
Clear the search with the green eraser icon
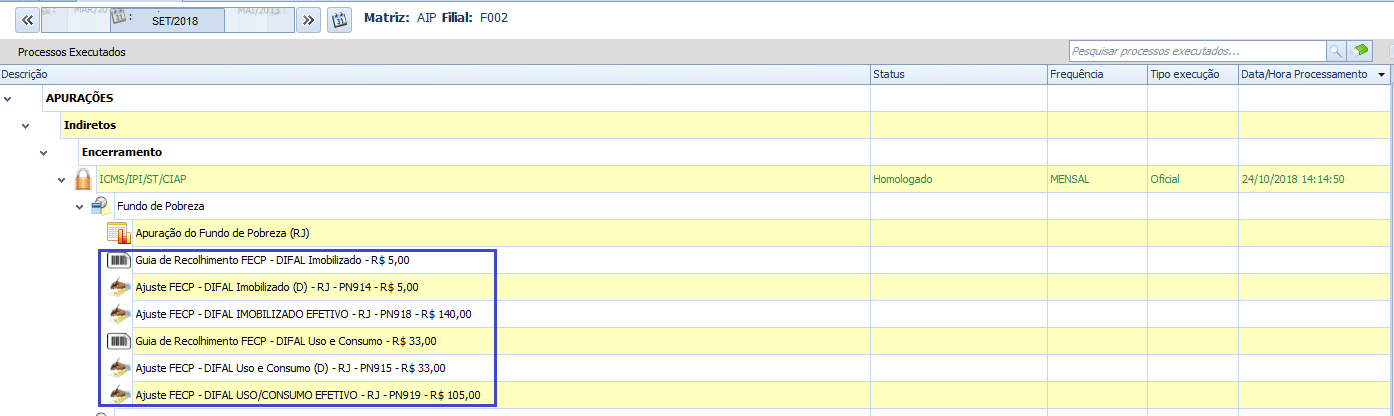pos(1359,51)
